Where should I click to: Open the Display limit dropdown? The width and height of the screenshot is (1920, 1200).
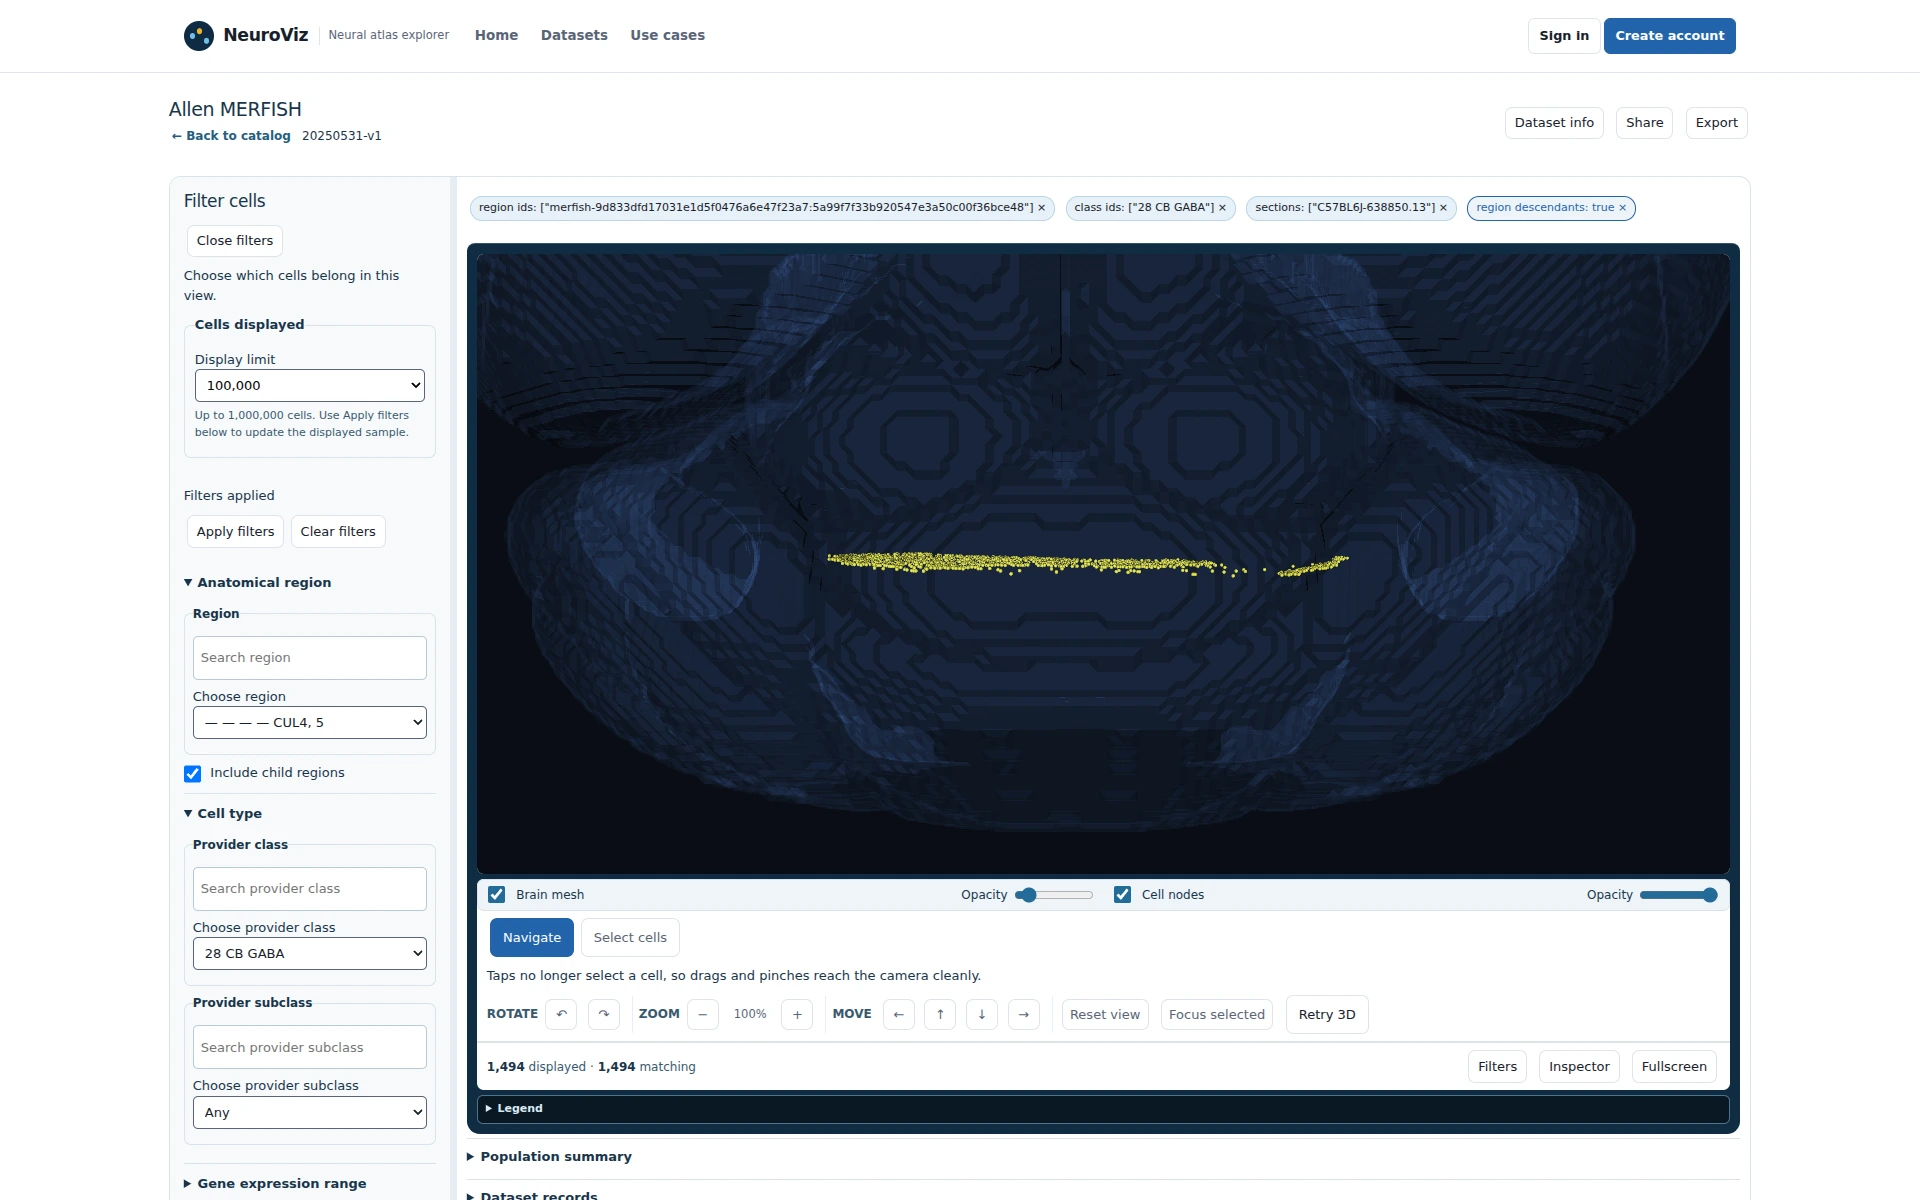(x=310, y=386)
